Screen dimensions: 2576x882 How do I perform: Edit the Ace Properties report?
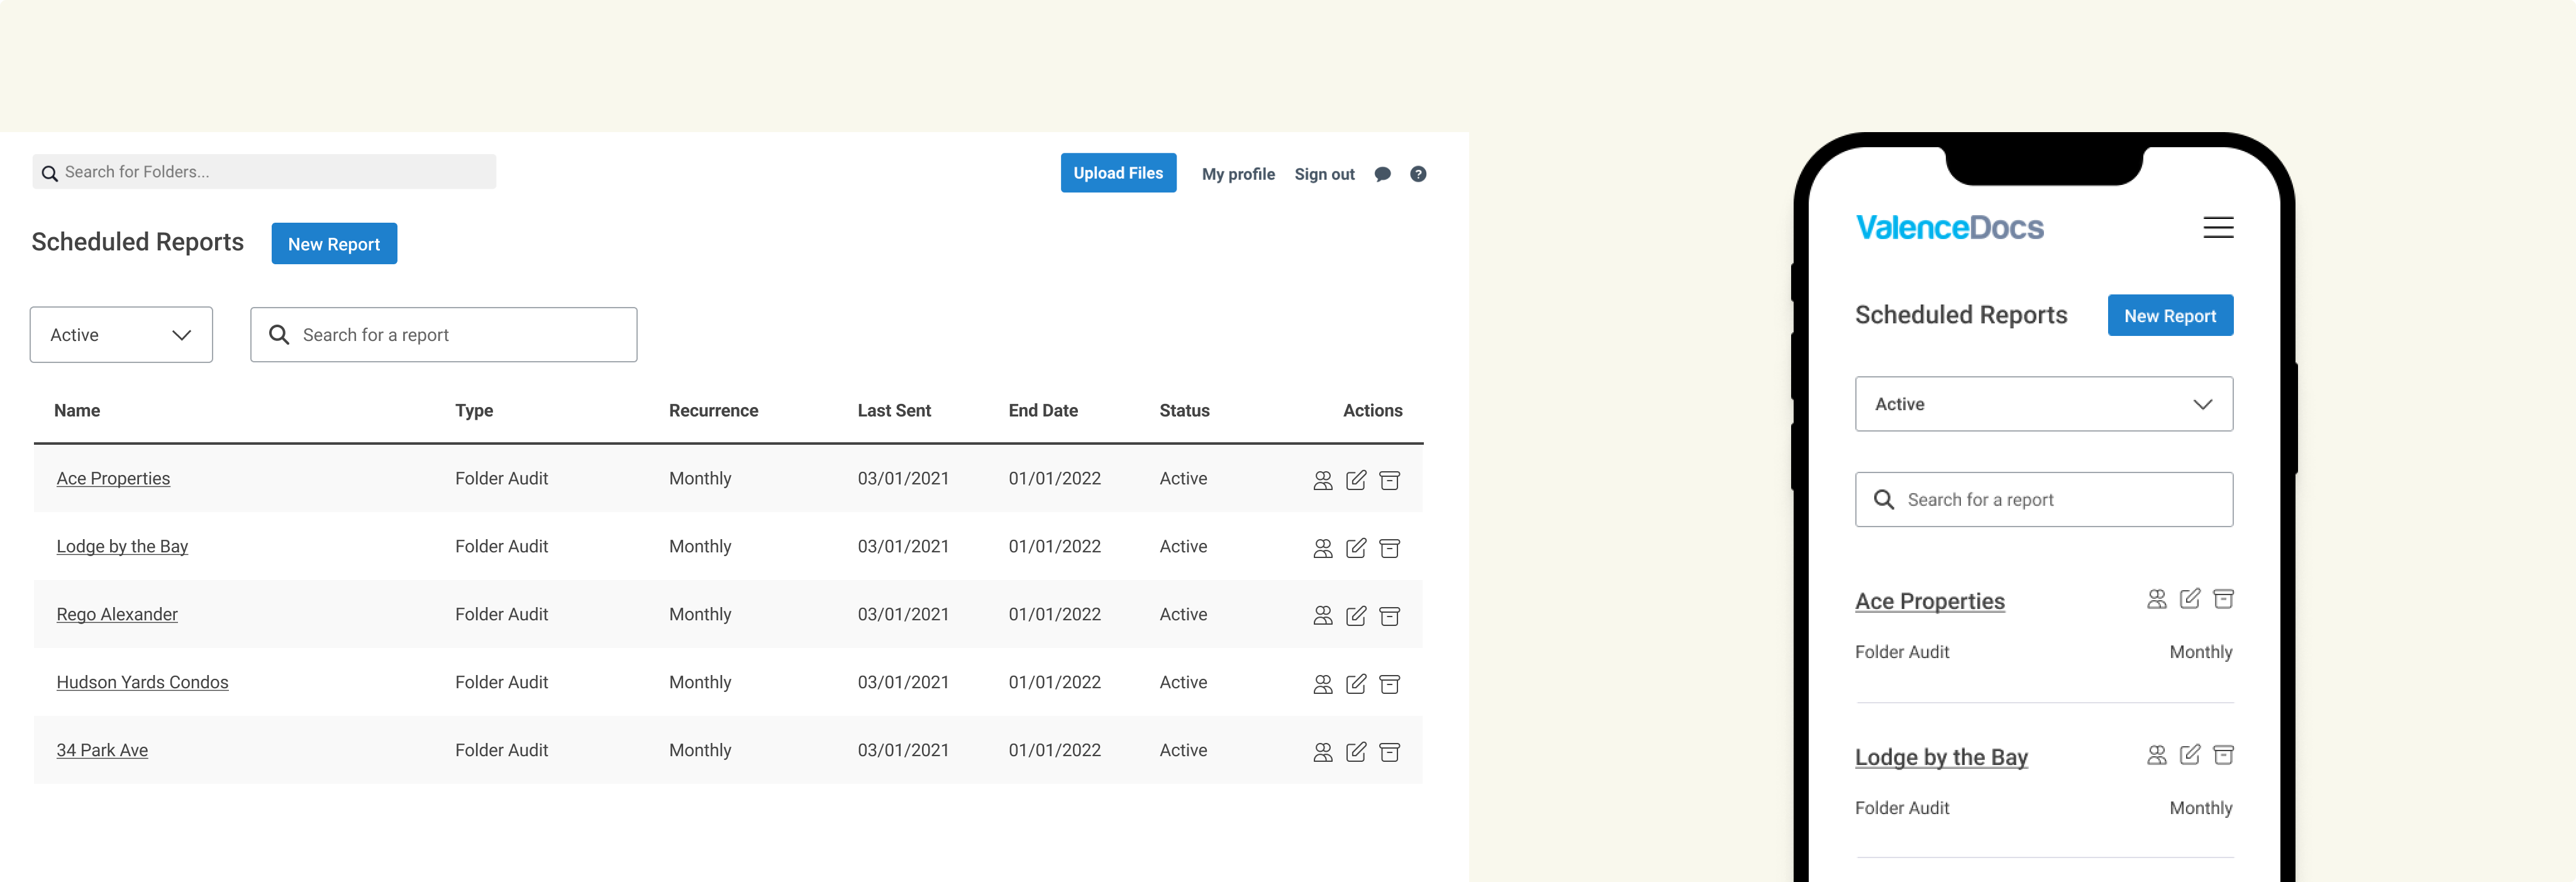1356,480
